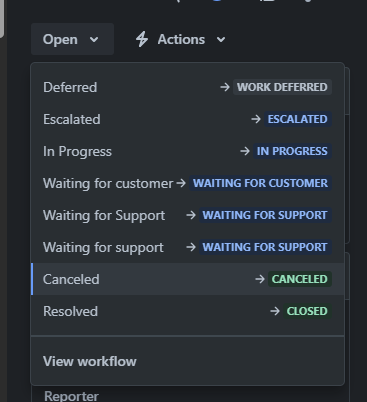Click the green CLOSED status badge
The height and width of the screenshot is (402, 367).
coord(307,311)
